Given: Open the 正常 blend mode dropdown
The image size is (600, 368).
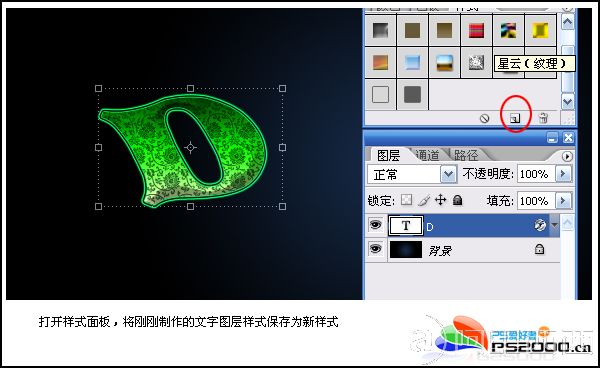Looking at the screenshot, I should (448, 175).
